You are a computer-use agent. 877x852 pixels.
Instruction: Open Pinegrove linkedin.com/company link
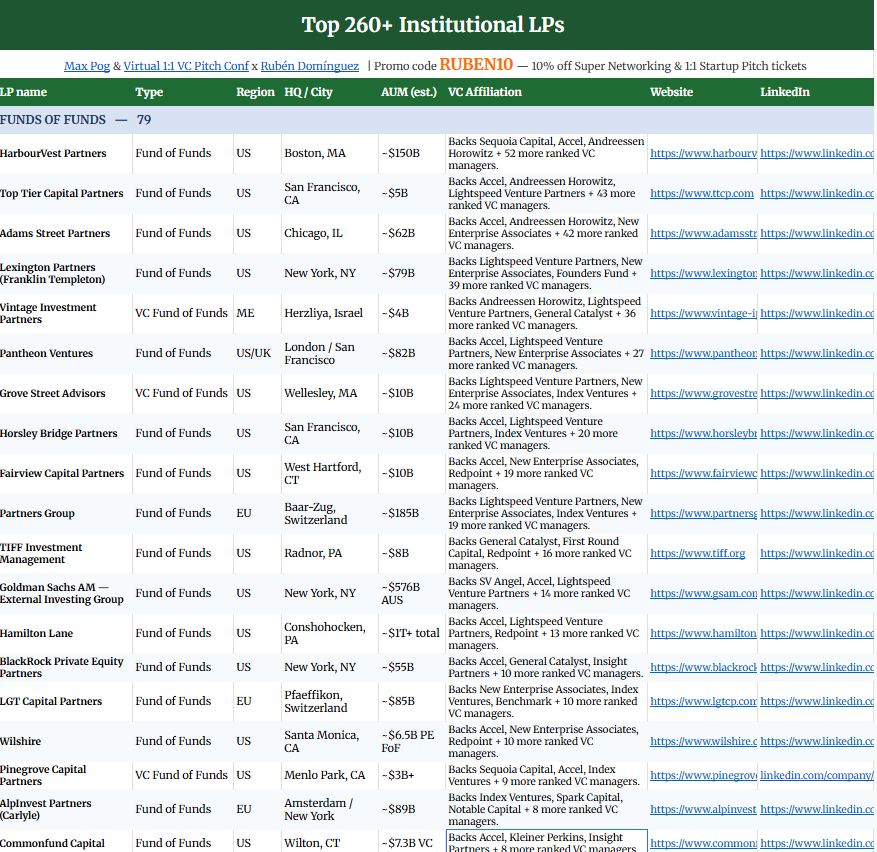click(x=817, y=775)
